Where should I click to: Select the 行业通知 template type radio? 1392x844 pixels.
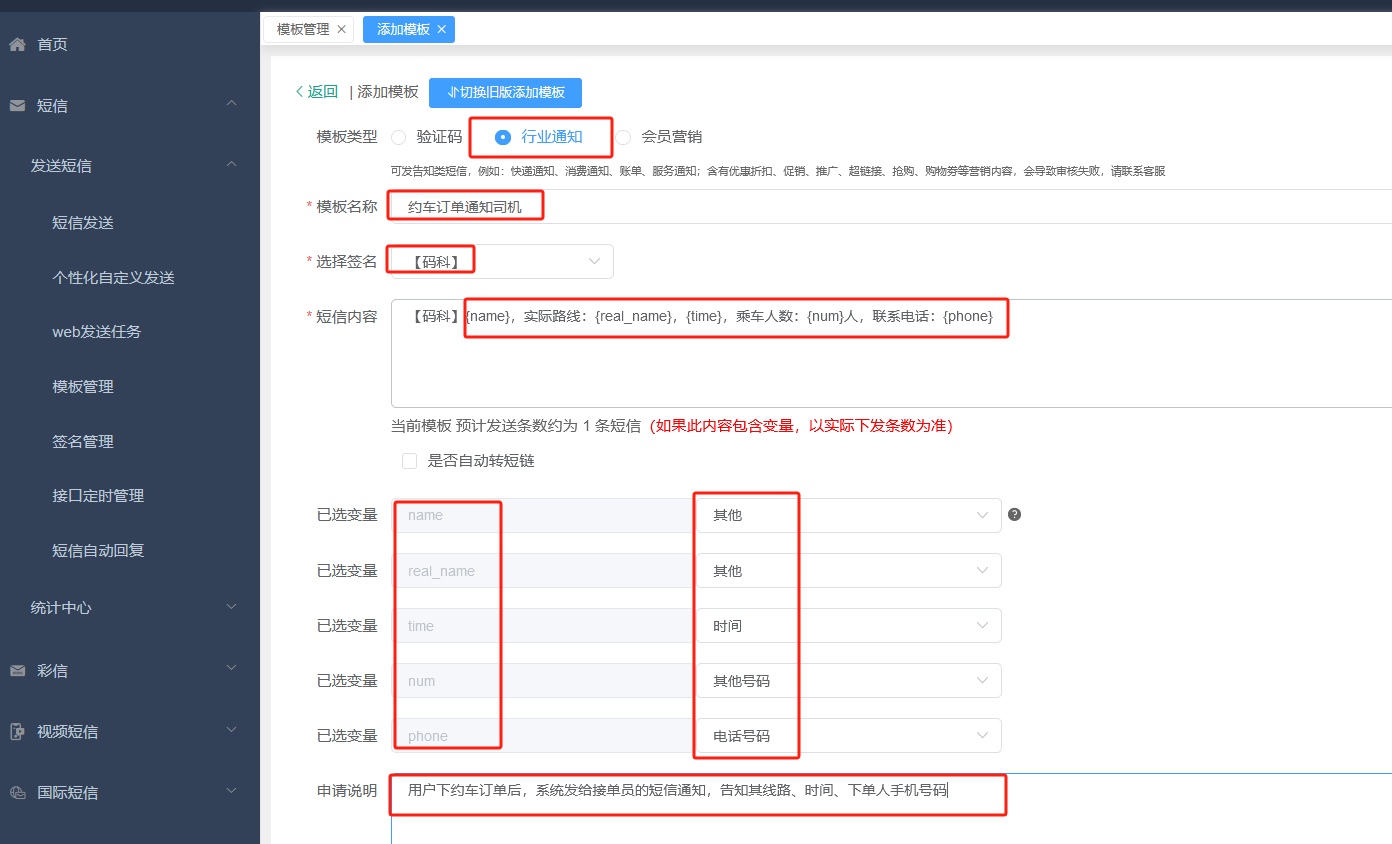pyautogui.click(x=503, y=137)
